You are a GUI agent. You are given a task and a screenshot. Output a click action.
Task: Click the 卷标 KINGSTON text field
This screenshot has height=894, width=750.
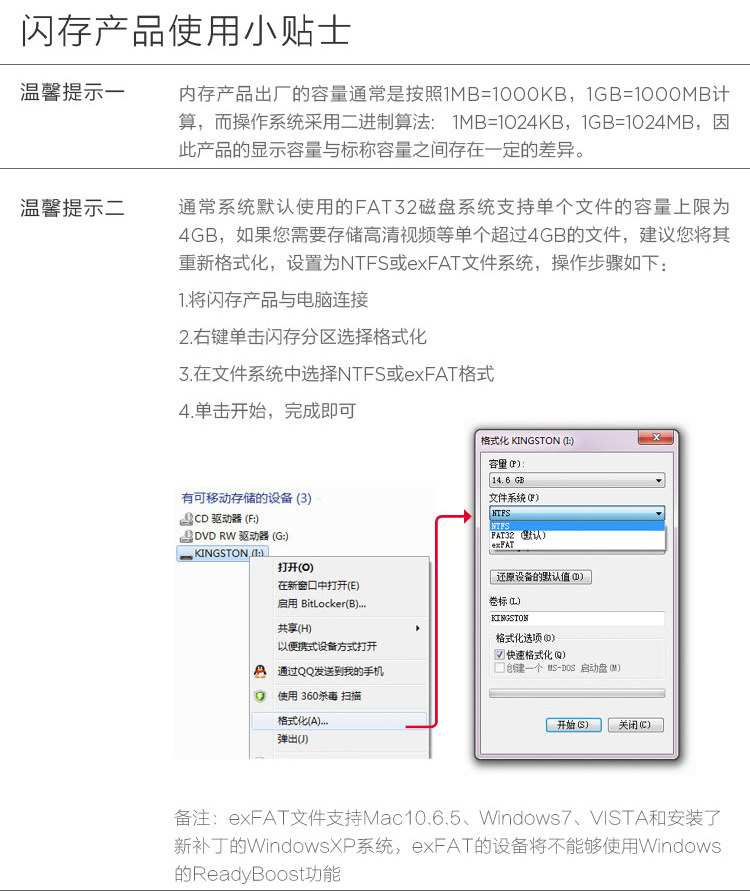[577, 618]
